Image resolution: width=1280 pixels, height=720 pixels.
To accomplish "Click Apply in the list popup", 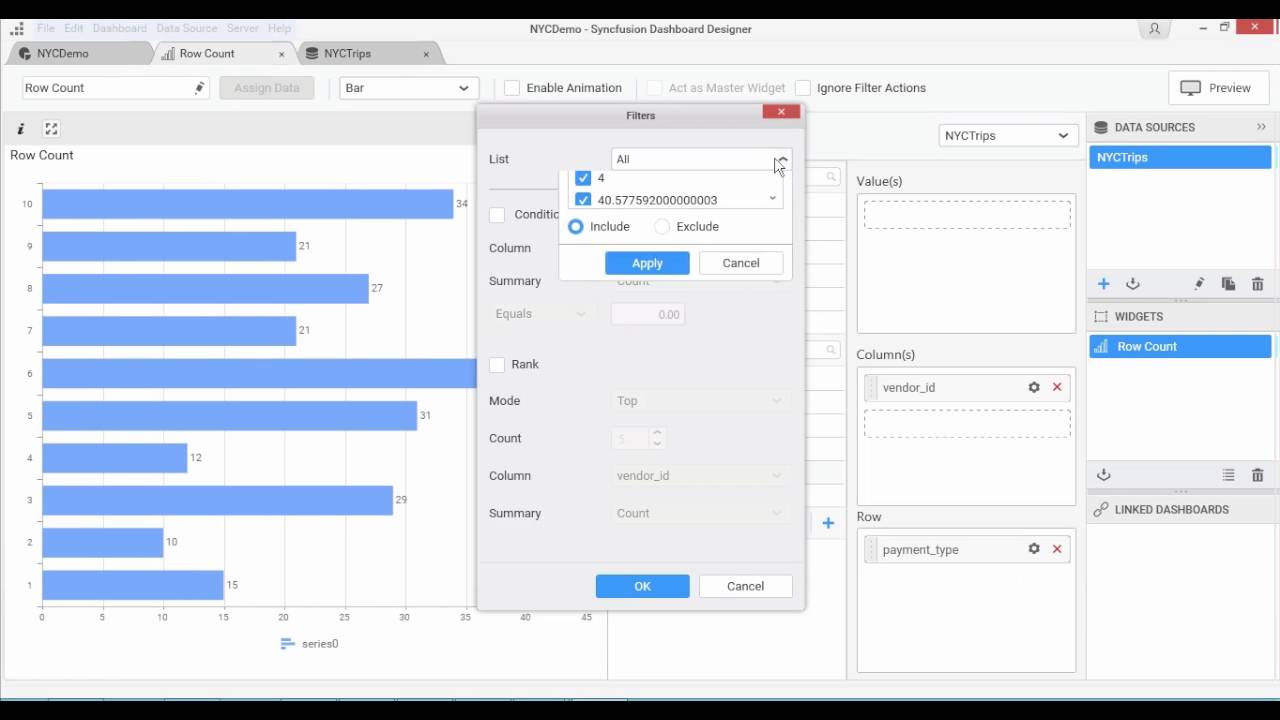I will coord(647,263).
